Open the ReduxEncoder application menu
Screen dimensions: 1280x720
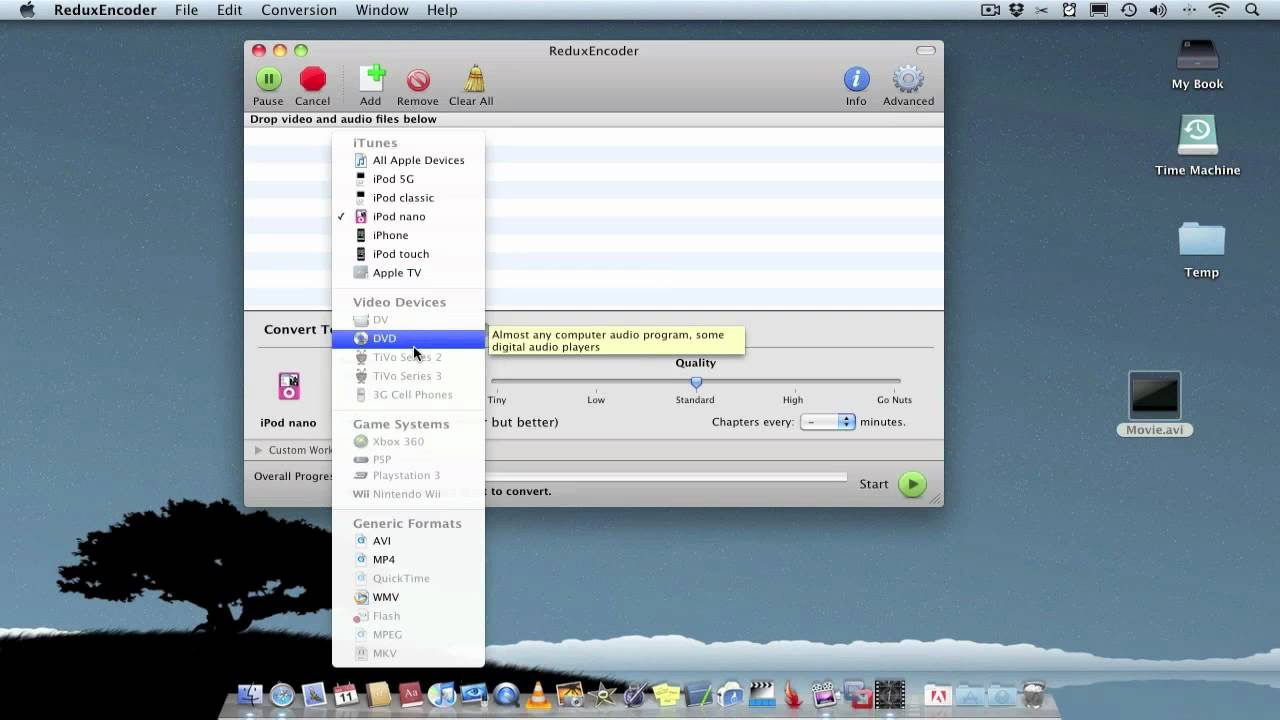coord(105,10)
